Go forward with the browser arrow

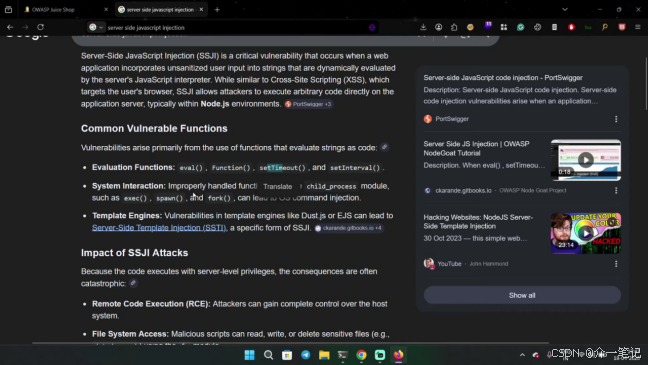click(x=25, y=27)
